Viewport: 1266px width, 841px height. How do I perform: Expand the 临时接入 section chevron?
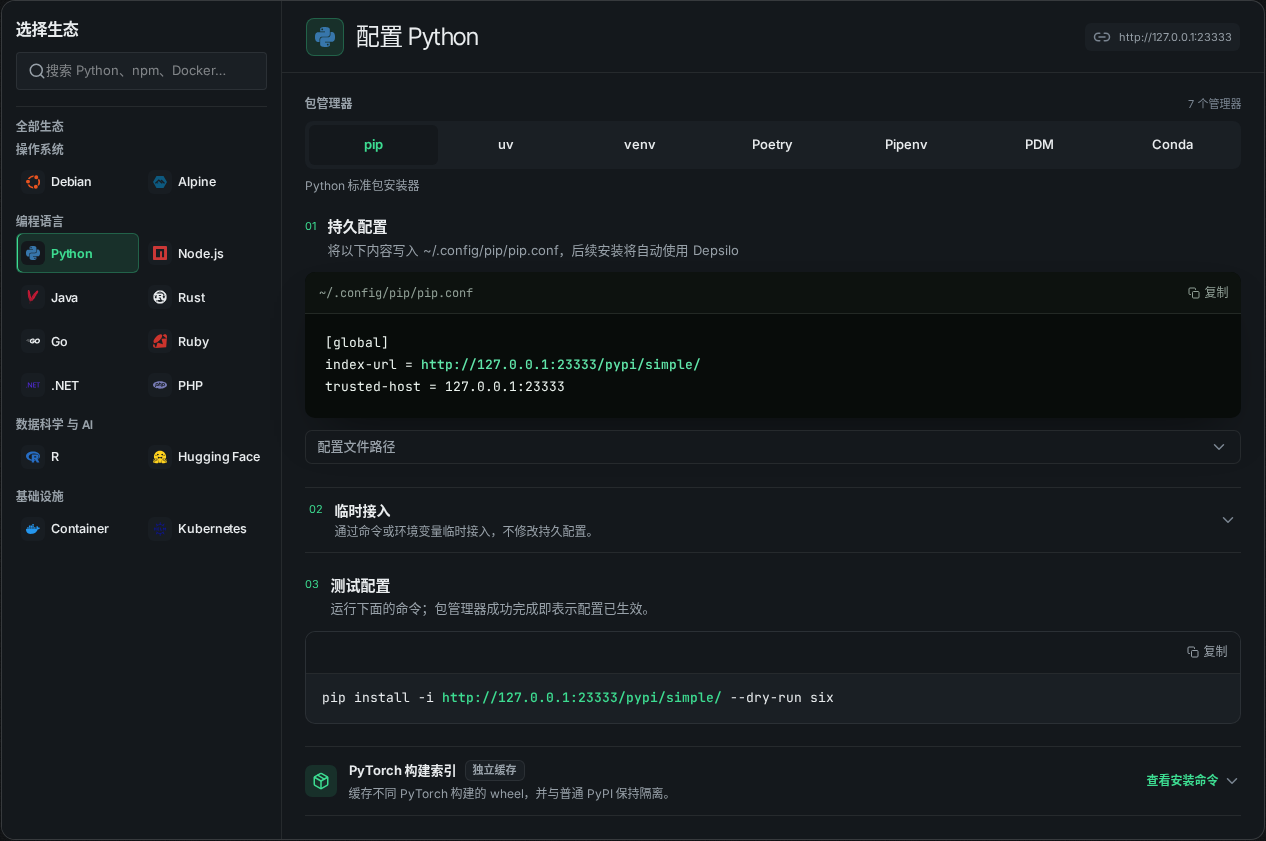1228,520
